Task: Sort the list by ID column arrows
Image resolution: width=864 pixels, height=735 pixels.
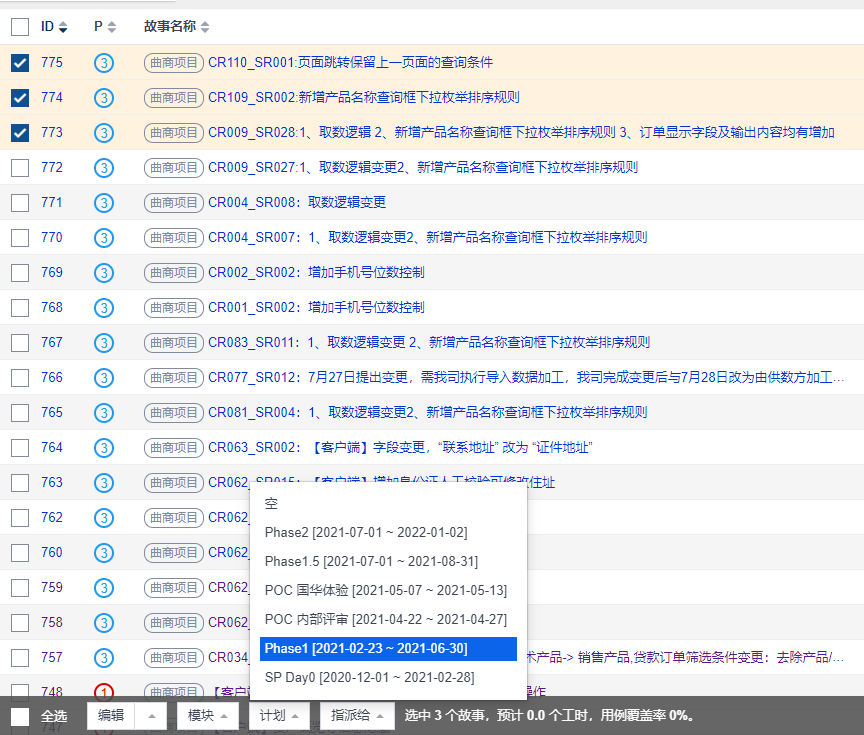Action: [63, 27]
